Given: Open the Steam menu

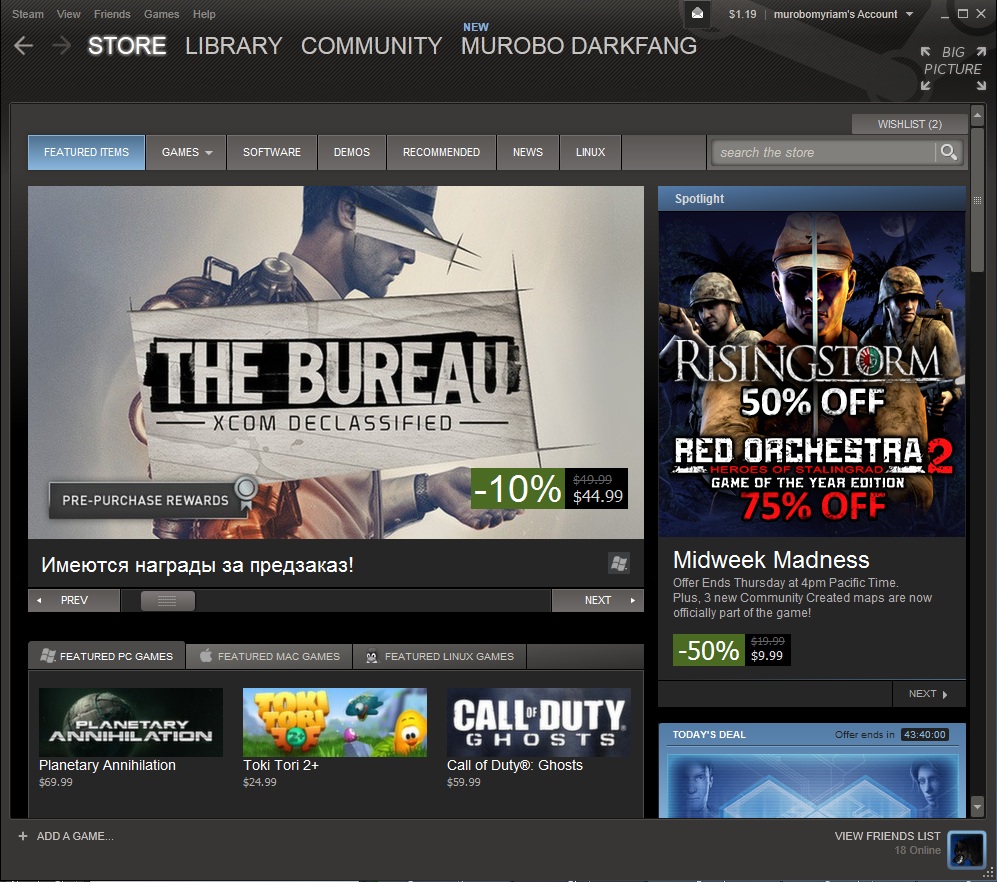Looking at the screenshot, I should point(28,14).
